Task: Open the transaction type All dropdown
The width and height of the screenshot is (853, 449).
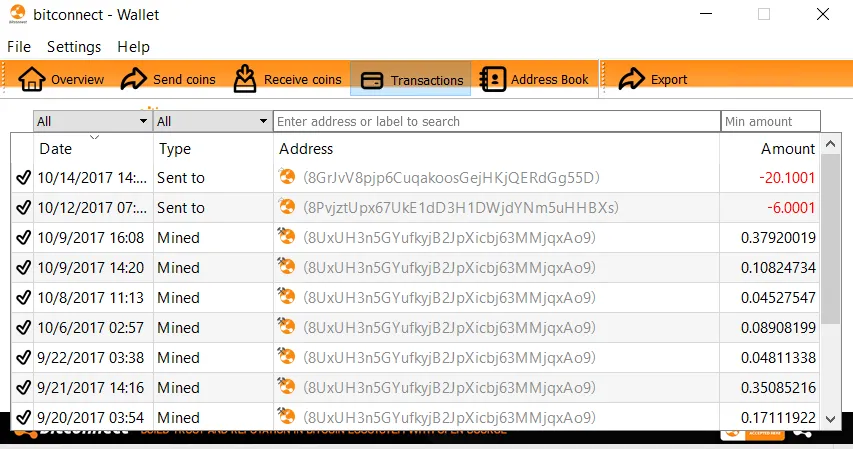Action: (x=213, y=121)
